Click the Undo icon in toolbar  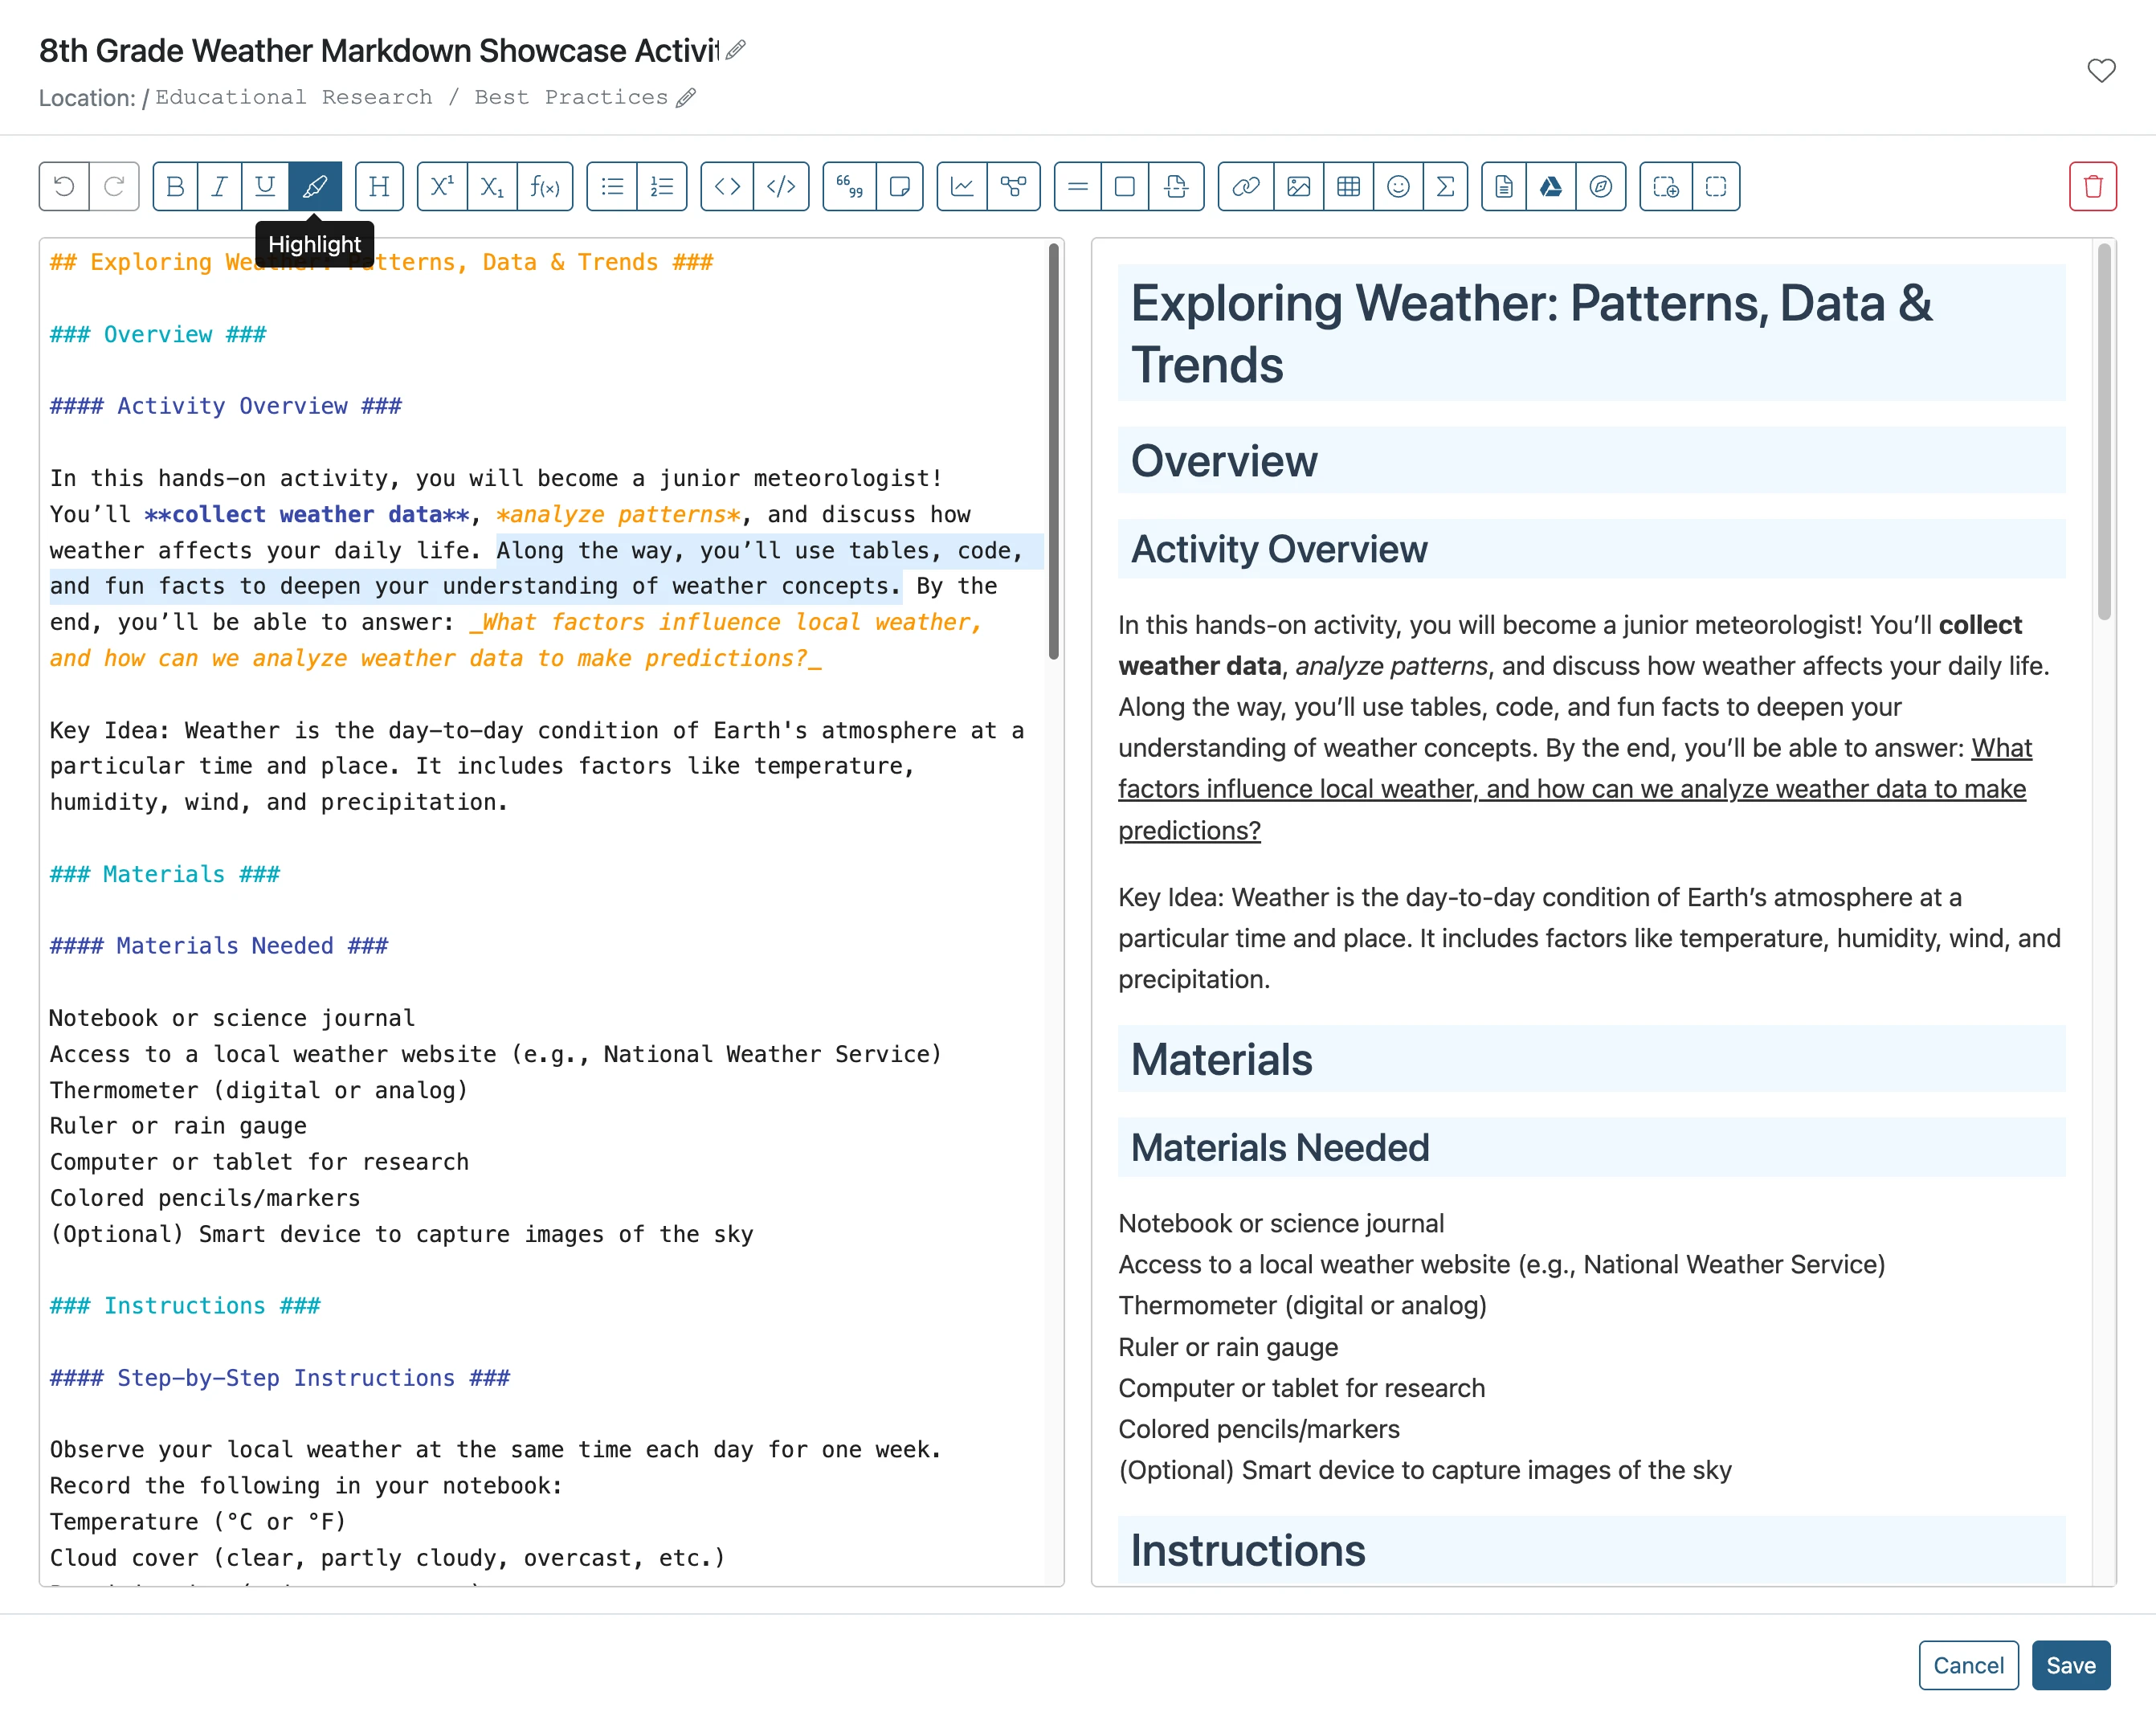click(x=64, y=186)
